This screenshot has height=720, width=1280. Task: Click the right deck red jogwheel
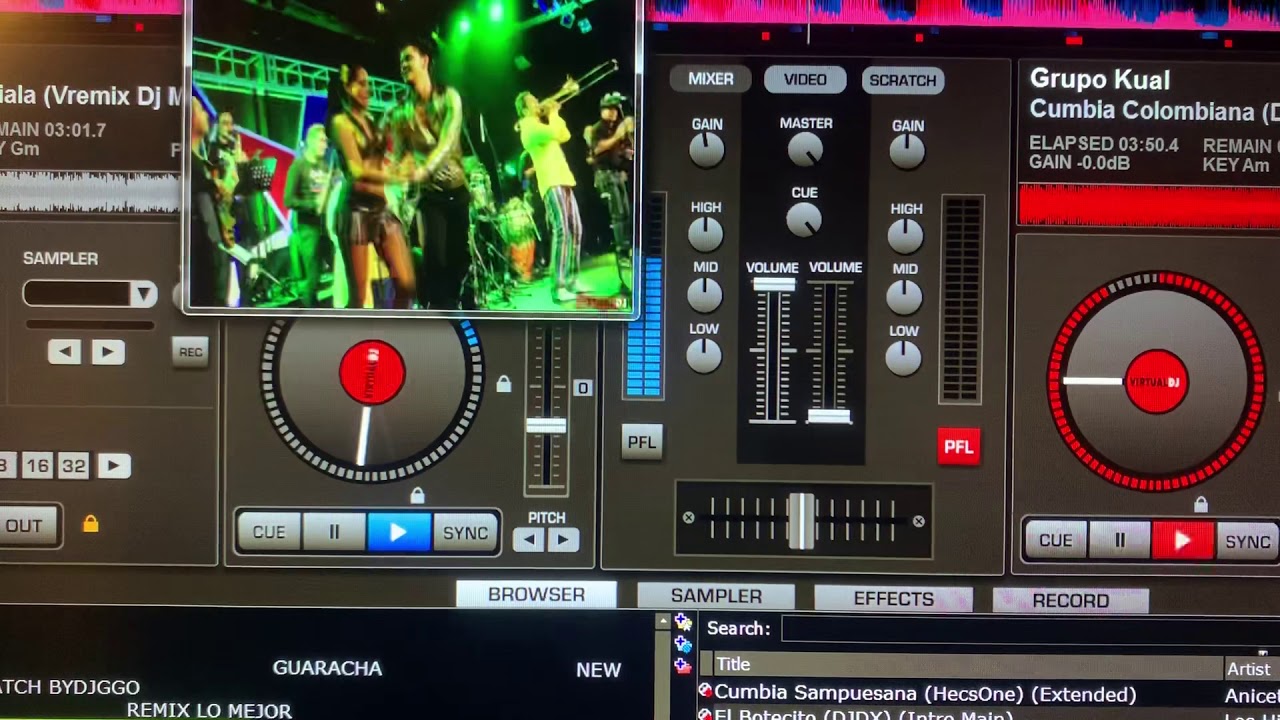coord(1157,381)
